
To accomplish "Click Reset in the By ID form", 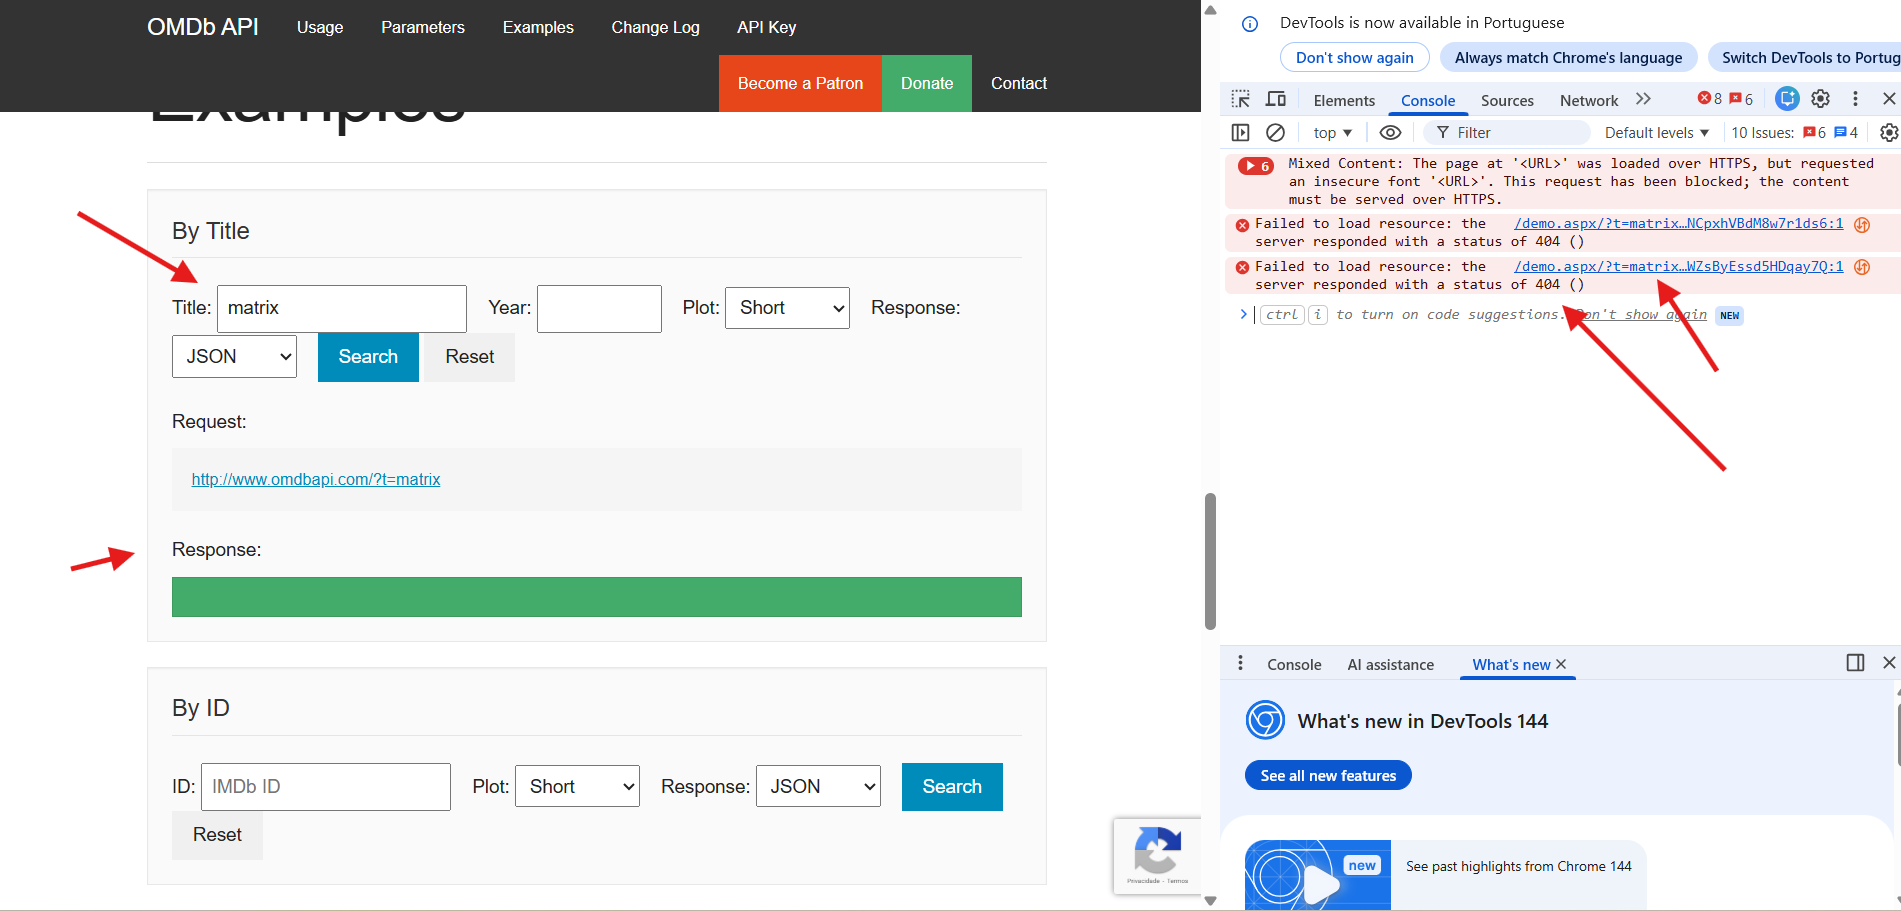I will [x=217, y=835].
